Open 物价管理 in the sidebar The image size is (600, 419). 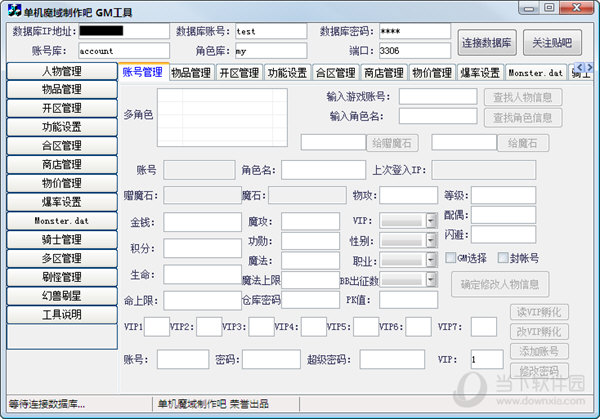click(62, 183)
